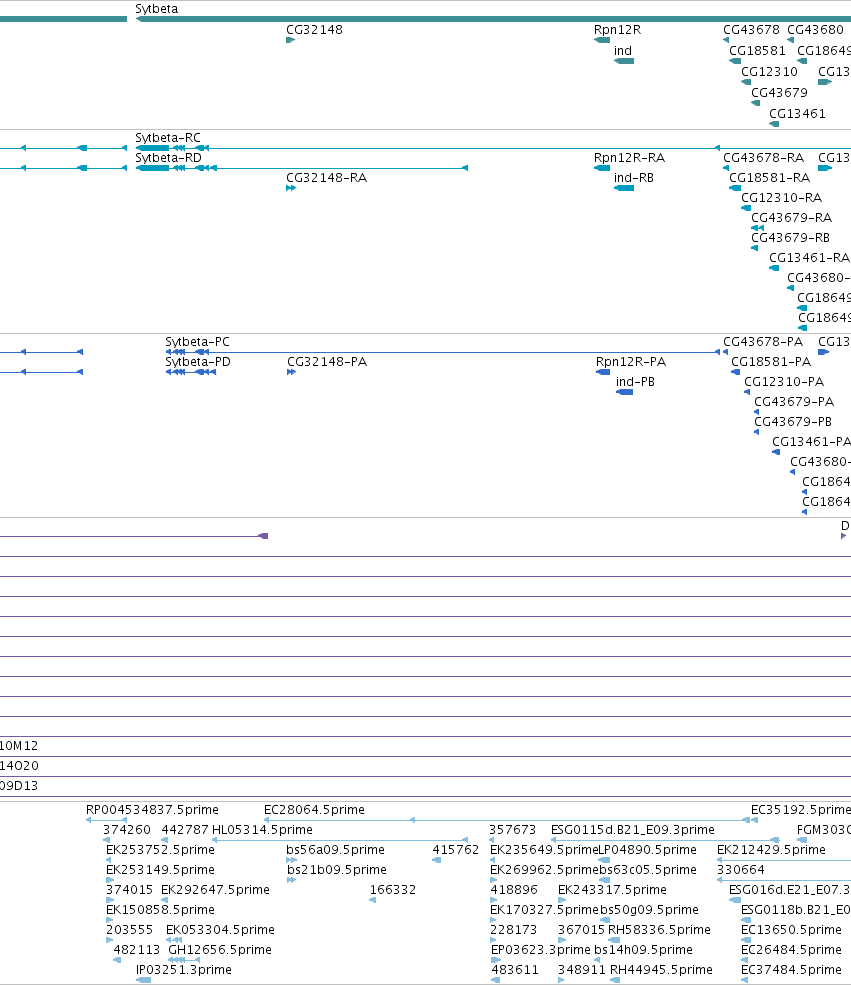
Task: Select the Rpn12R-PA protein label
Action: [631, 362]
